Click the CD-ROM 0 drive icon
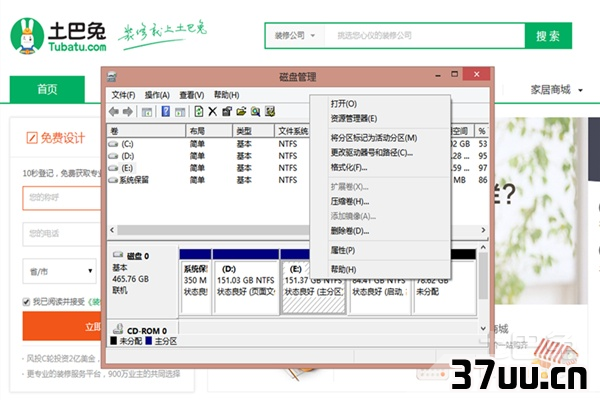The width and height of the screenshot is (600, 400). [118, 329]
